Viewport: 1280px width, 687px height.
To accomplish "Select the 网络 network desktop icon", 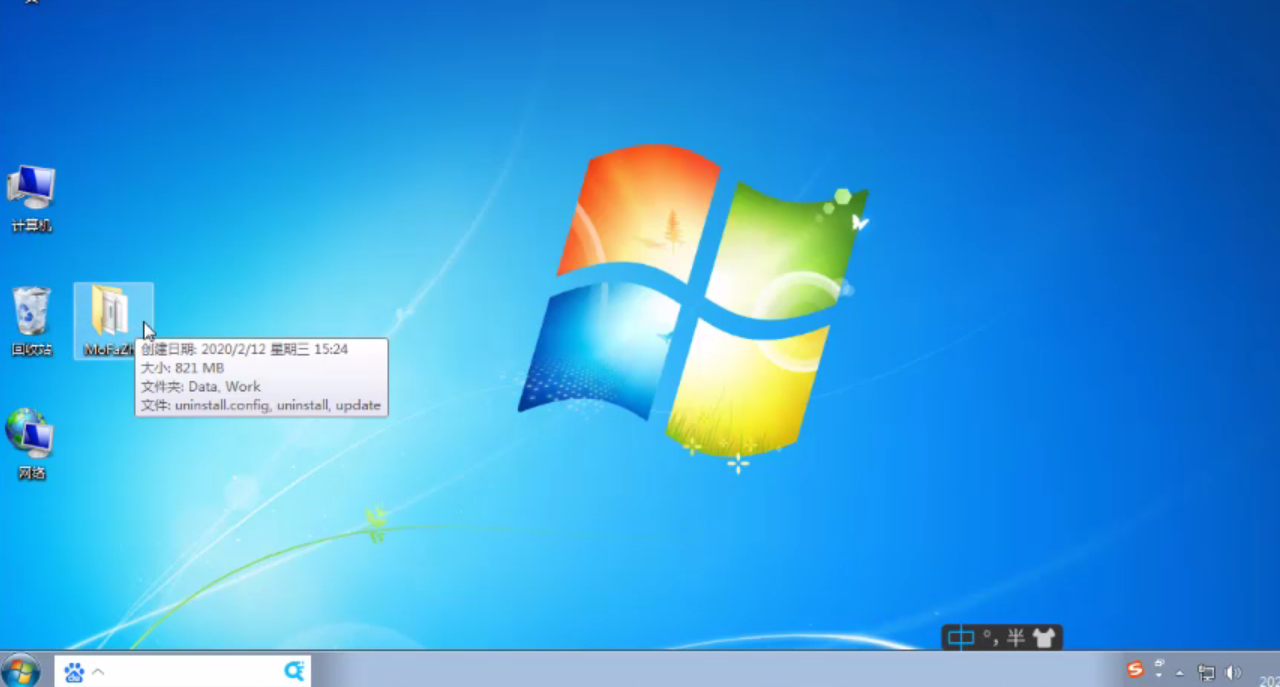I will (31, 444).
